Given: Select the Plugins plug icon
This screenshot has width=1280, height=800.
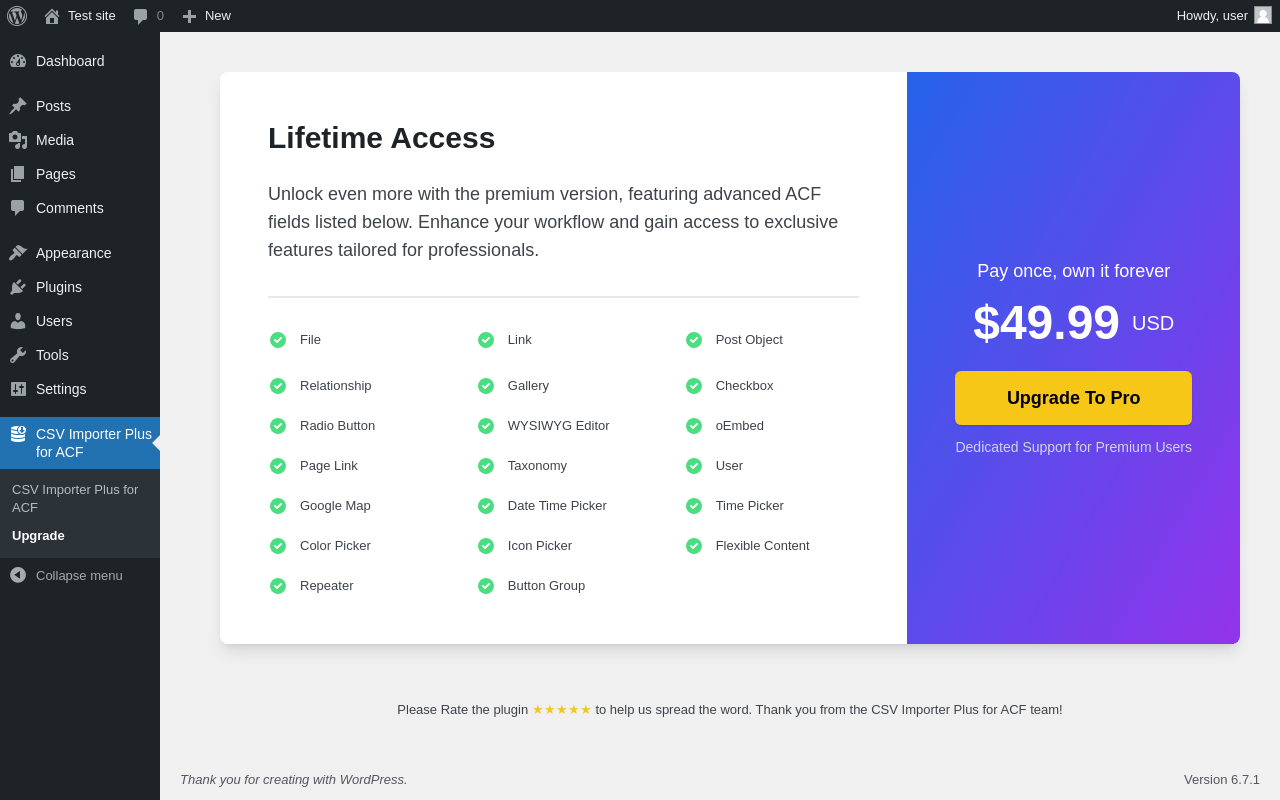Looking at the screenshot, I should [x=18, y=287].
